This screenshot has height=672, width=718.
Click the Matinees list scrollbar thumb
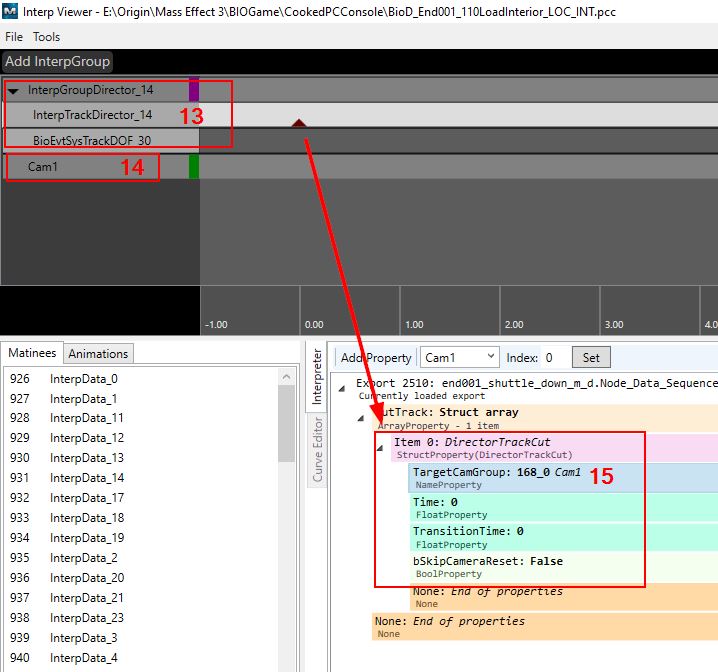(287, 423)
